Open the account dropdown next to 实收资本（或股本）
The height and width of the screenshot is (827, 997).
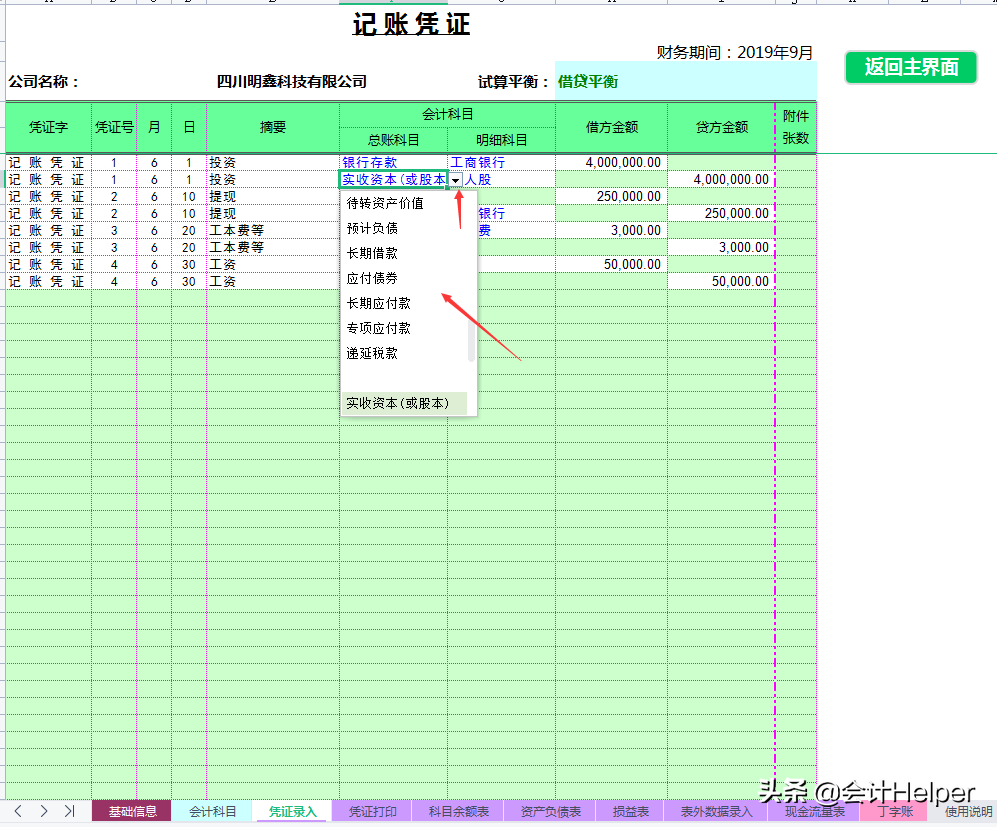(x=456, y=179)
